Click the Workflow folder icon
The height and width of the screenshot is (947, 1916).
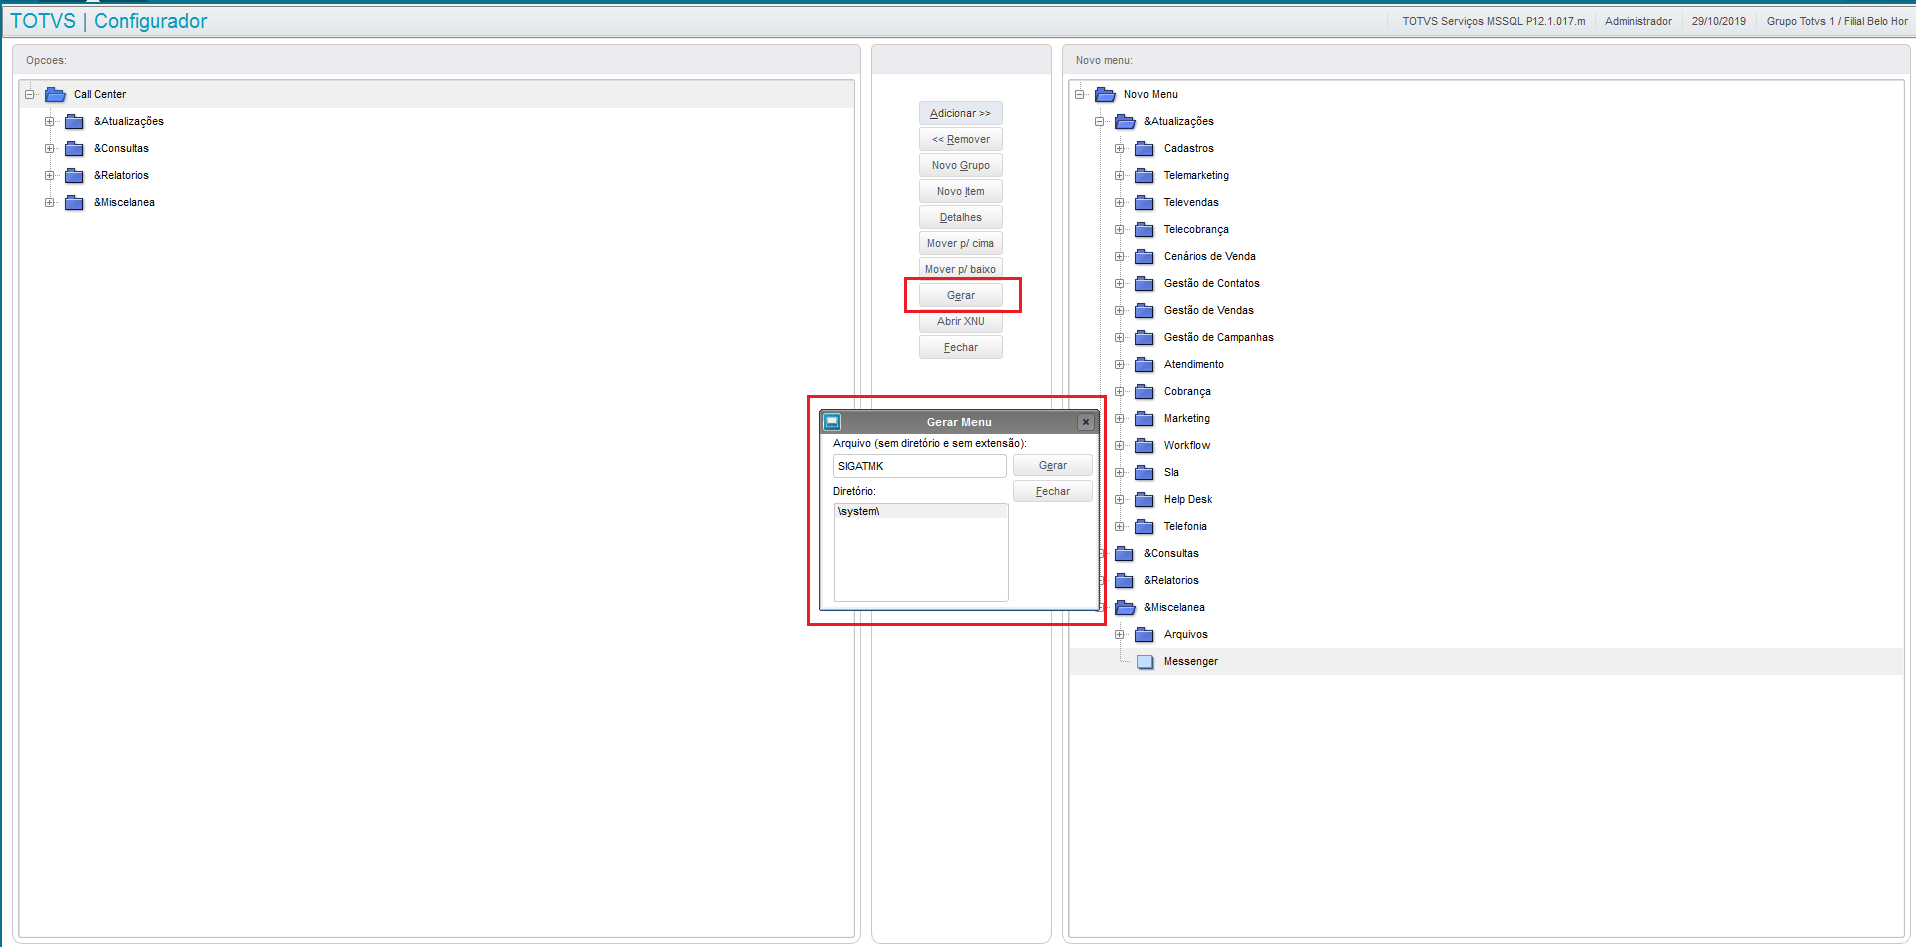[1144, 445]
